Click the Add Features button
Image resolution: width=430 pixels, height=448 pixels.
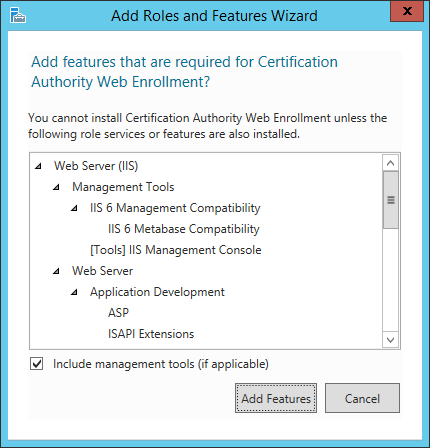276,398
